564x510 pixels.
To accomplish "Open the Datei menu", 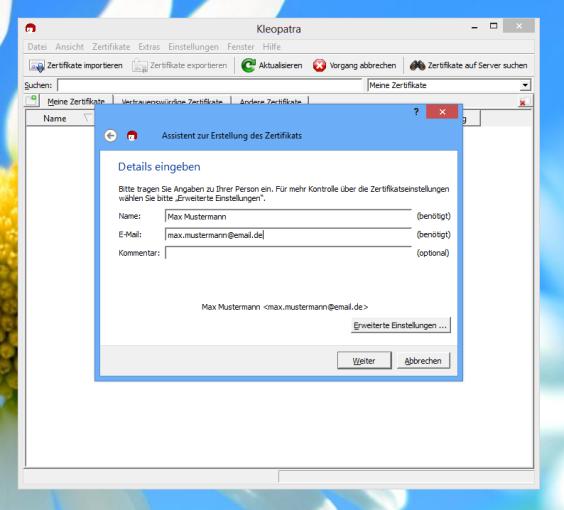I will point(37,47).
